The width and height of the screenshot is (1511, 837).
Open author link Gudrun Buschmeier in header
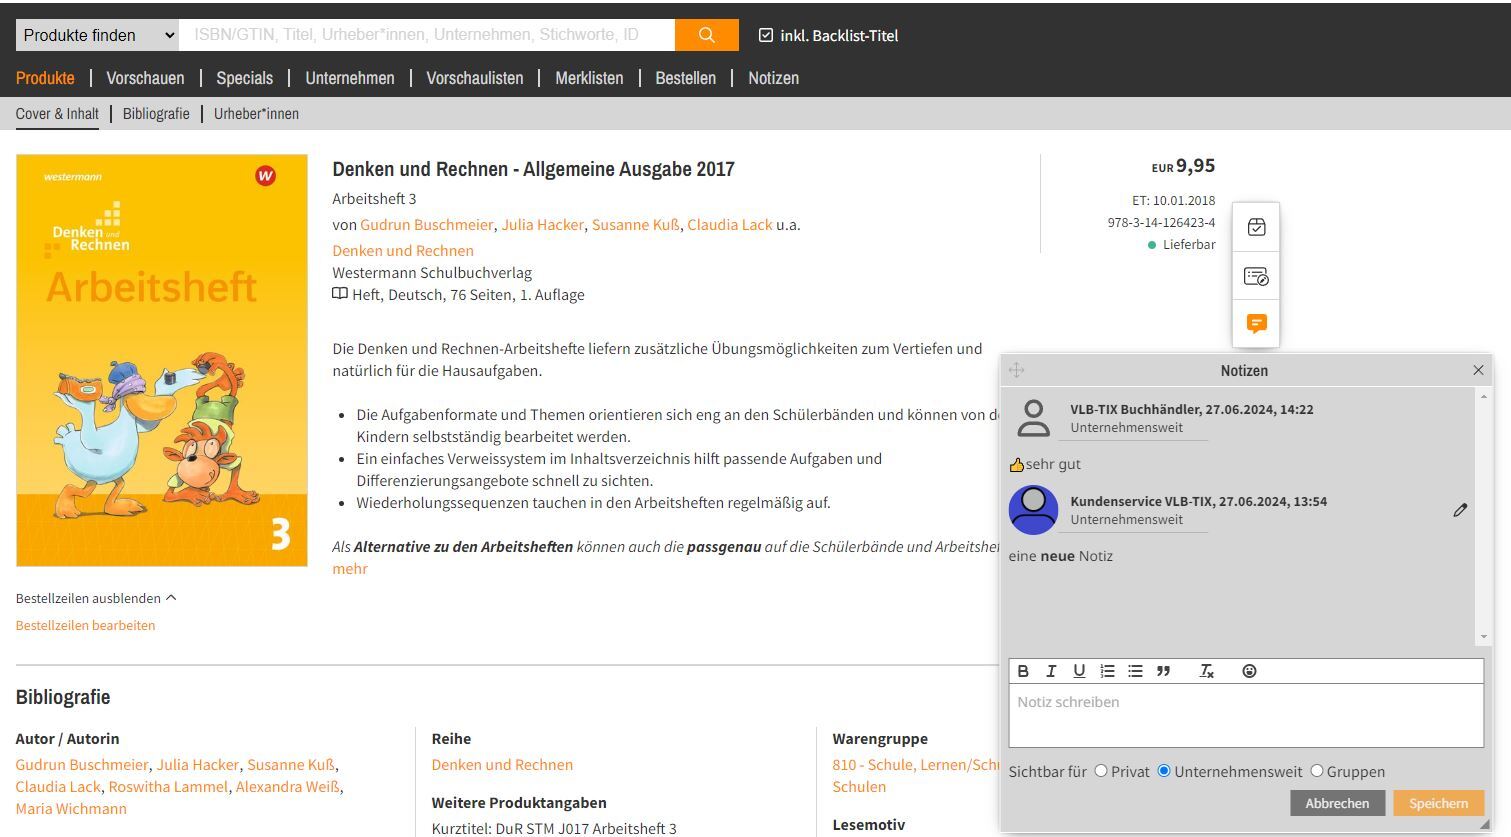427,225
